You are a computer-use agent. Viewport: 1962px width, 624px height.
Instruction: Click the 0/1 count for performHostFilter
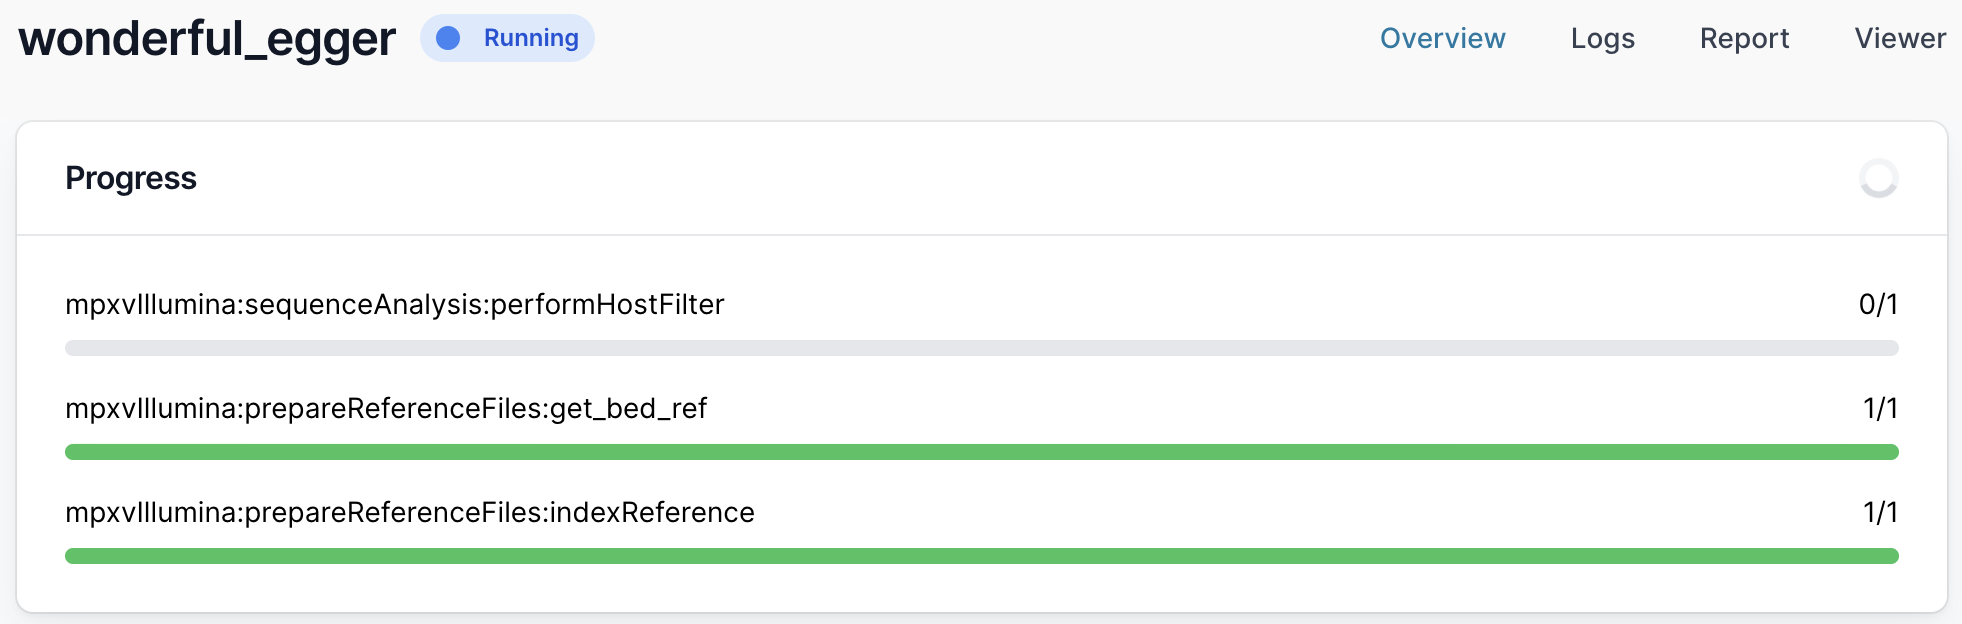pos(1877,304)
